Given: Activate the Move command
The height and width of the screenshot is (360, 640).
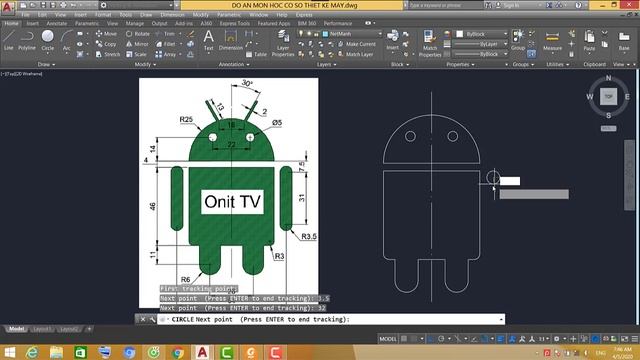Looking at the screenshot, I should (106, 33).
